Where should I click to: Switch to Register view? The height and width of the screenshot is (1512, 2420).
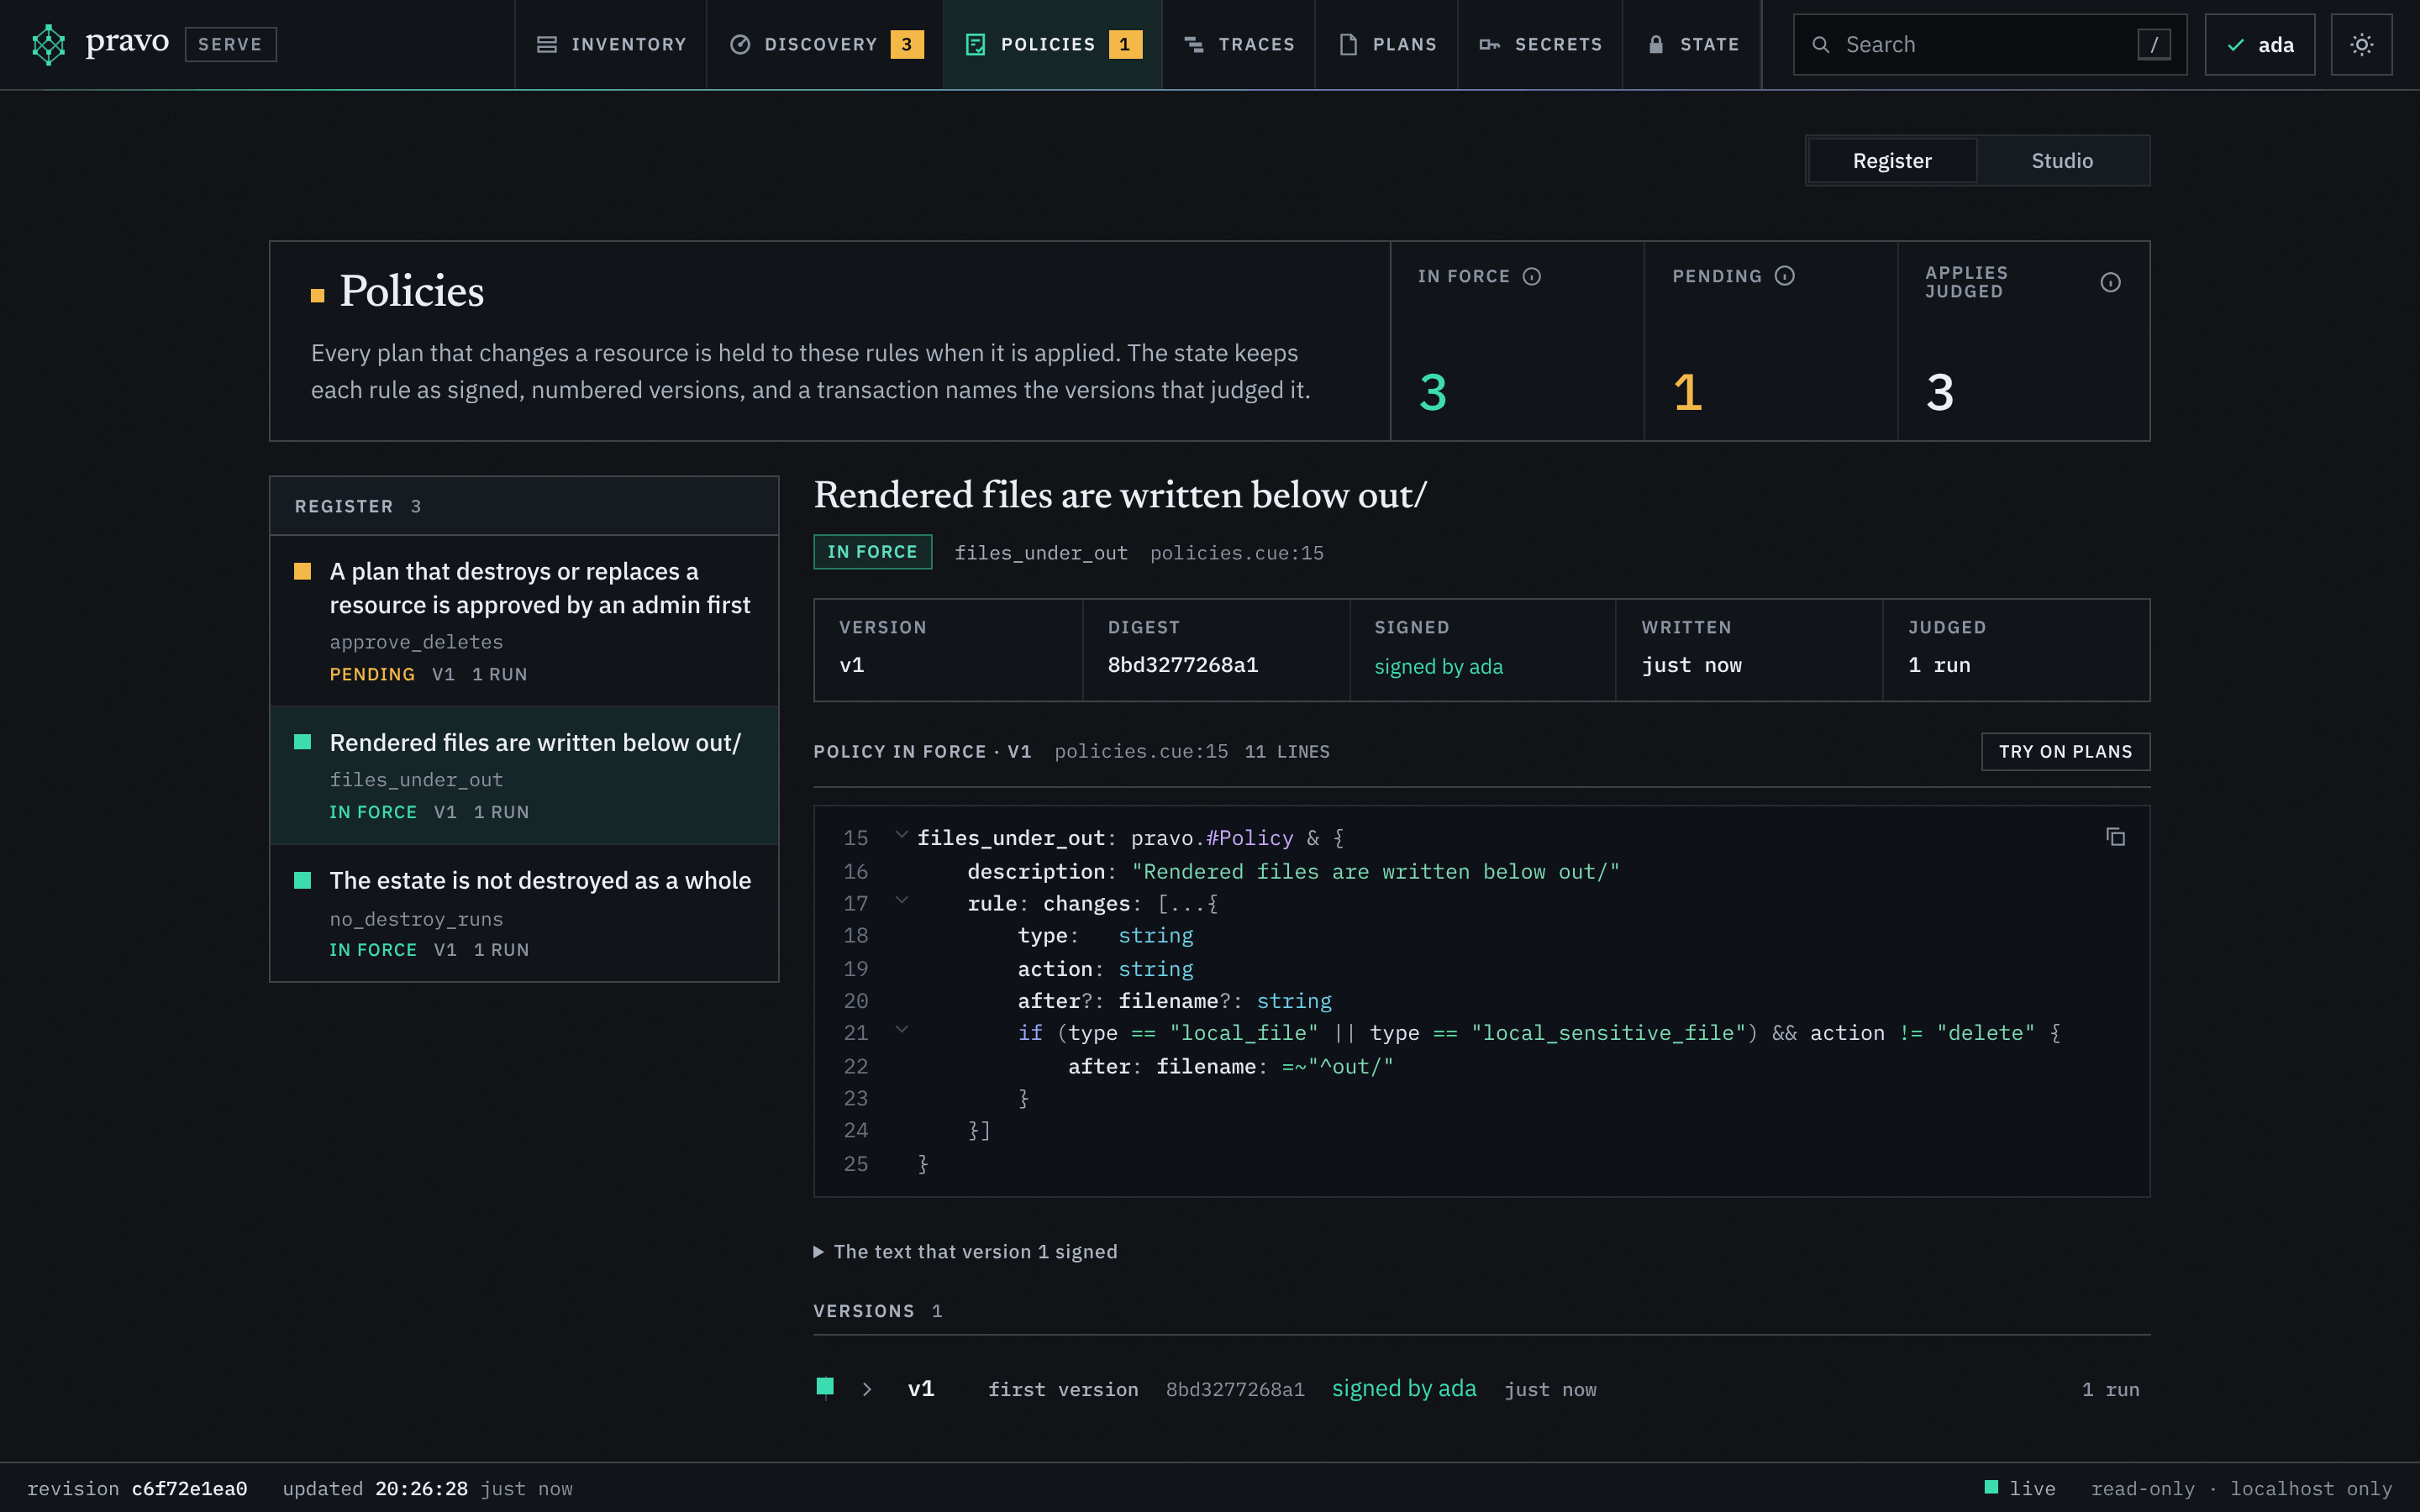(1892, 161)
